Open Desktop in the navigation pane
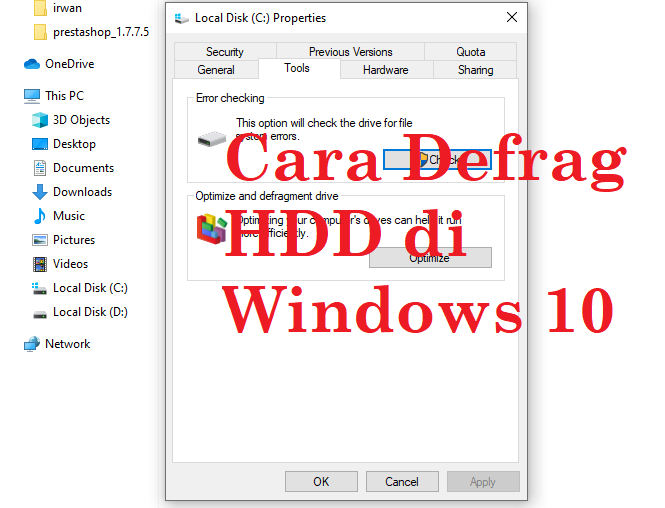The image size is (665, 508). (x=74, y=144)
